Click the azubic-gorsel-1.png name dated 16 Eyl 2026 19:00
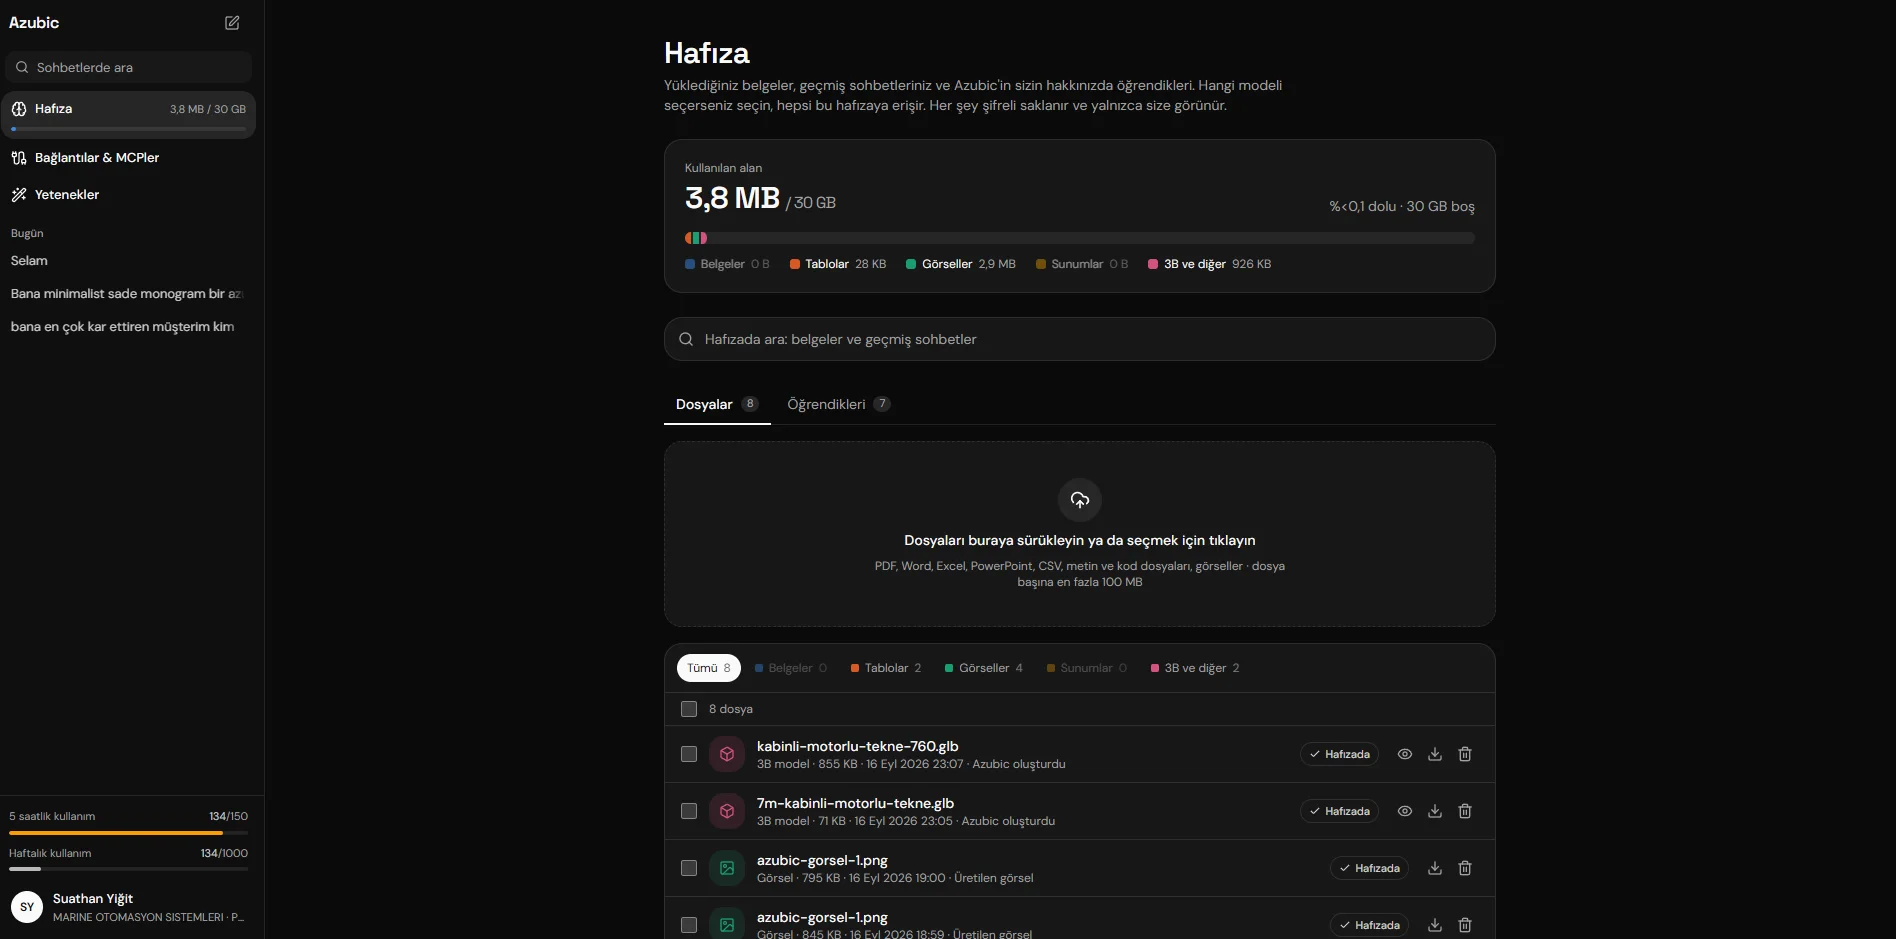Screen dimensions: 1896x939 click(822, 860)
